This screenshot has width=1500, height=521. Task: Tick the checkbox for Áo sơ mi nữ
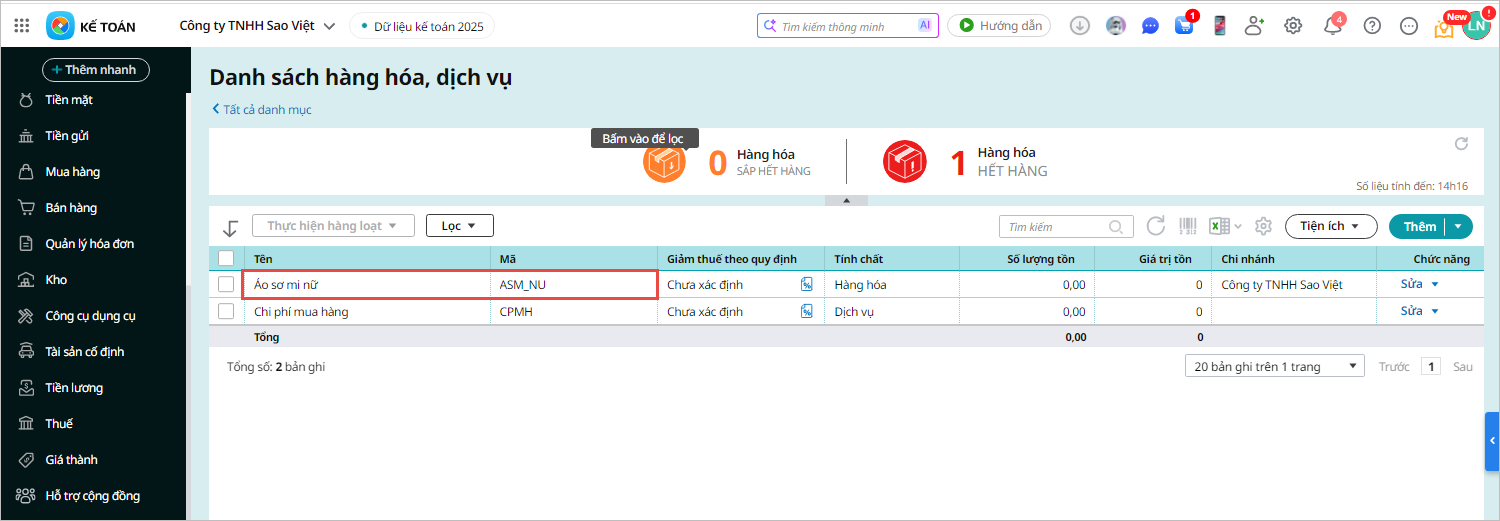pyautogui.click(x=226, y=284)
